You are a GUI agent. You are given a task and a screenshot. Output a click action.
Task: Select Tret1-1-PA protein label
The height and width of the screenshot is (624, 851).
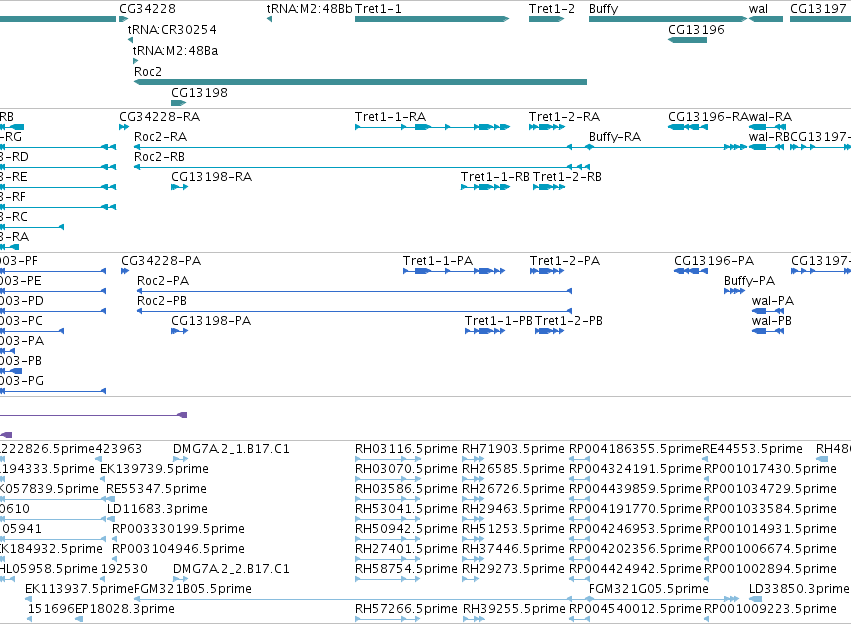(x=438, y=261)
